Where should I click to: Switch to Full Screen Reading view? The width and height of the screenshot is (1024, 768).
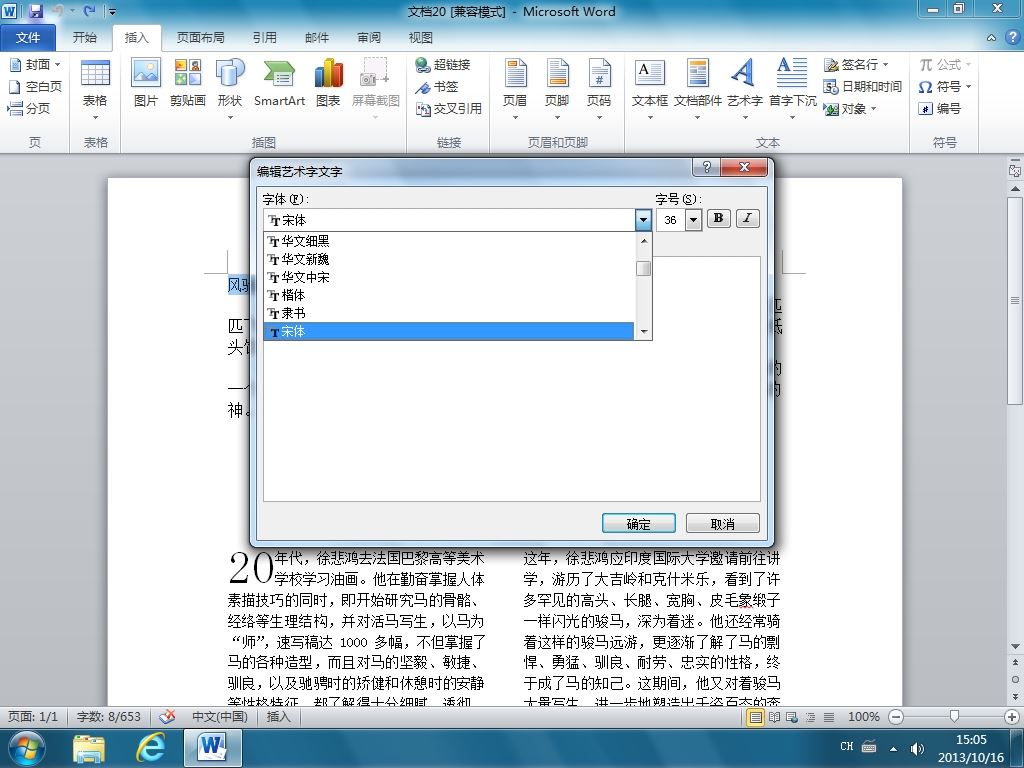point(775,717)
